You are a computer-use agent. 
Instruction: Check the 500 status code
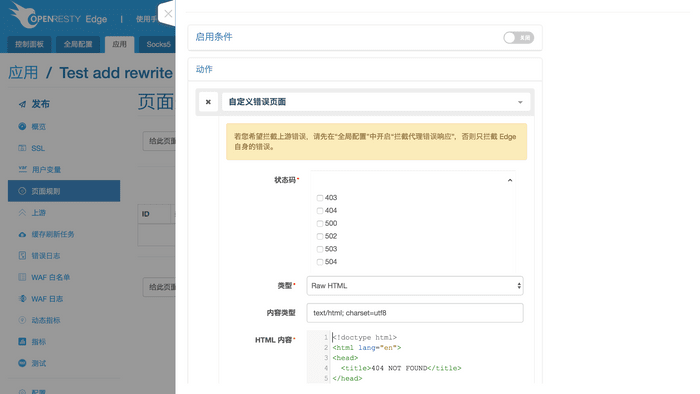[x=320, y=224]
